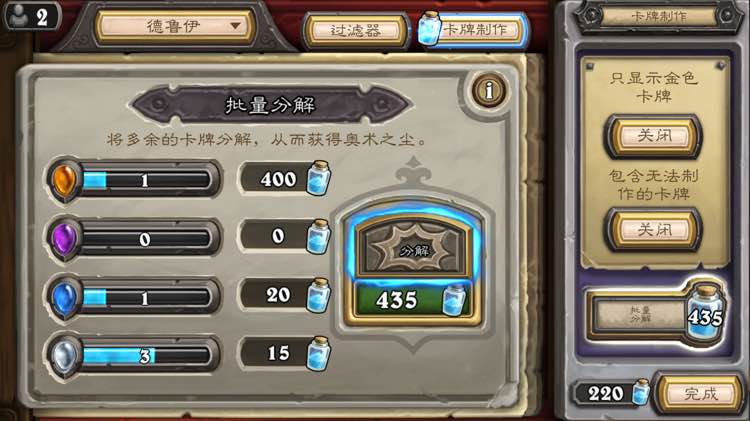
Task: Click the 完成 done button
Action: tap(700, 394)
